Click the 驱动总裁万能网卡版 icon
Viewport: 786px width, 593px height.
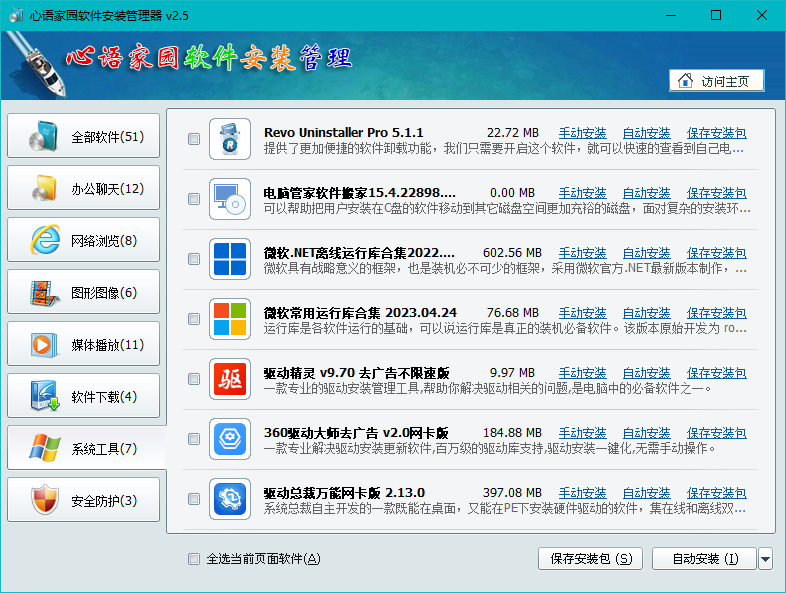point(230,499)
